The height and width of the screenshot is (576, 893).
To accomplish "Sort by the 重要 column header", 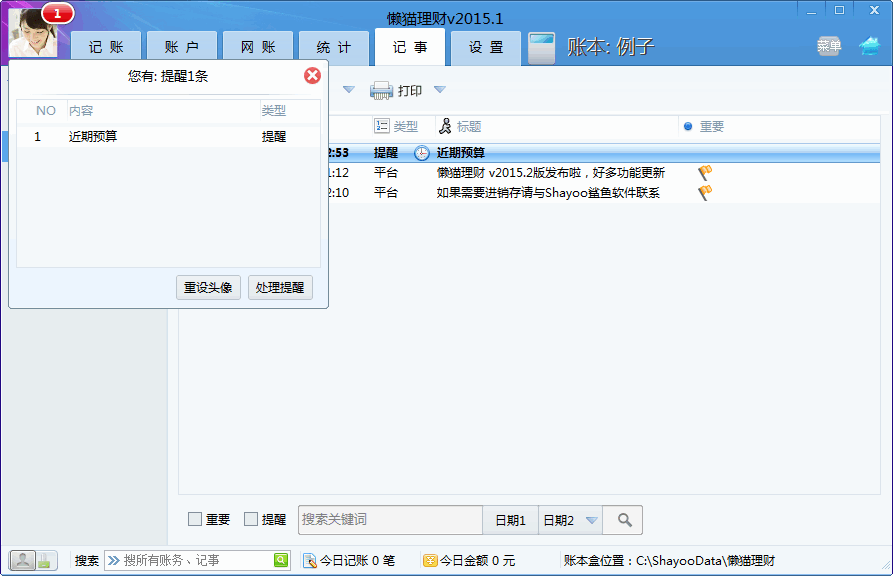I will point(711,126).
